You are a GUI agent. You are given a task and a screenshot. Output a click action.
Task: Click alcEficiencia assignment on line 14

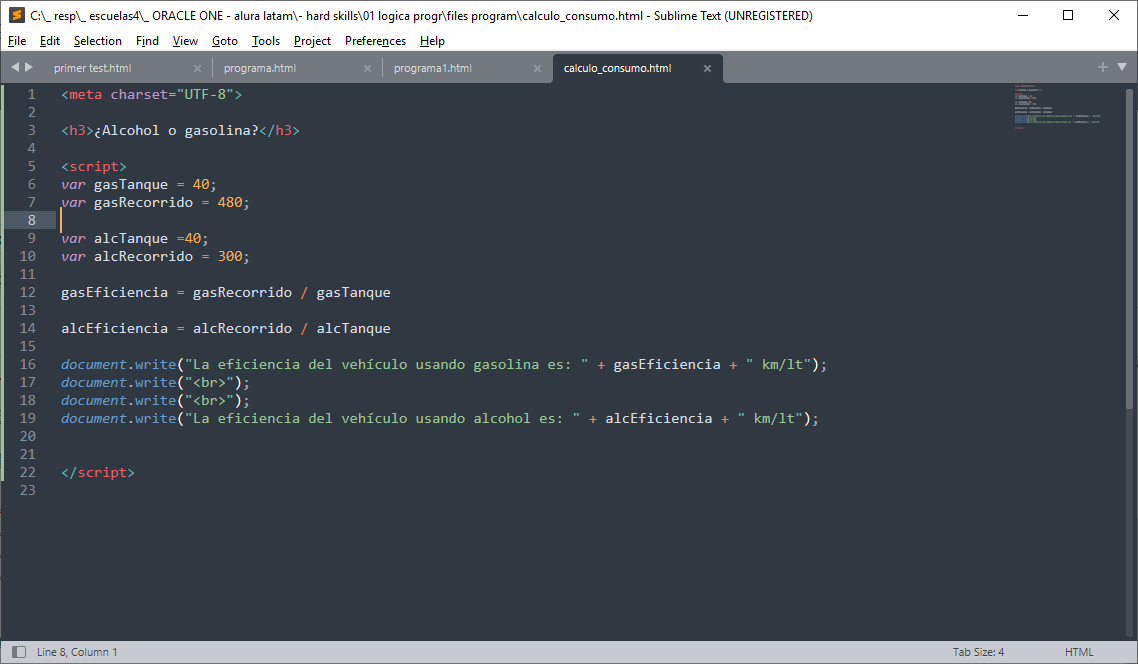[x=226, y=328]
